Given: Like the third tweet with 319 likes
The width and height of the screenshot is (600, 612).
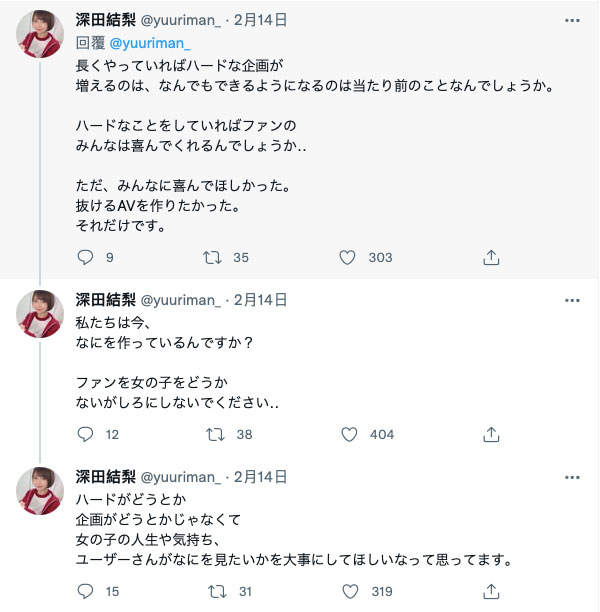Looking at the screenshot, I should [347, 591].
